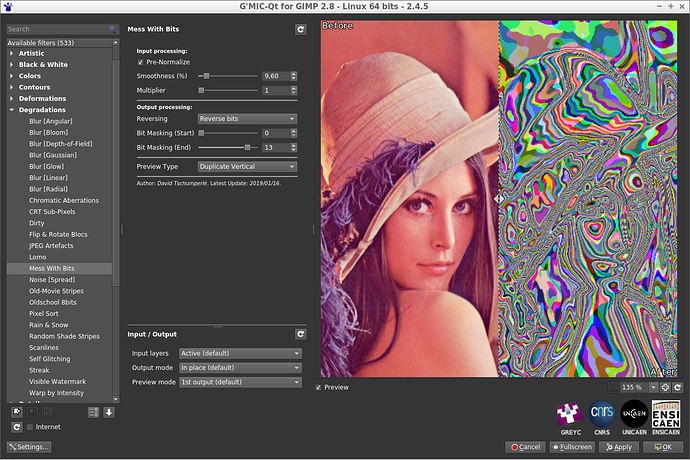Select the Old-Movie Stripes filter
The width and height of the screenshot is (690, 460).
click(56, 291)
